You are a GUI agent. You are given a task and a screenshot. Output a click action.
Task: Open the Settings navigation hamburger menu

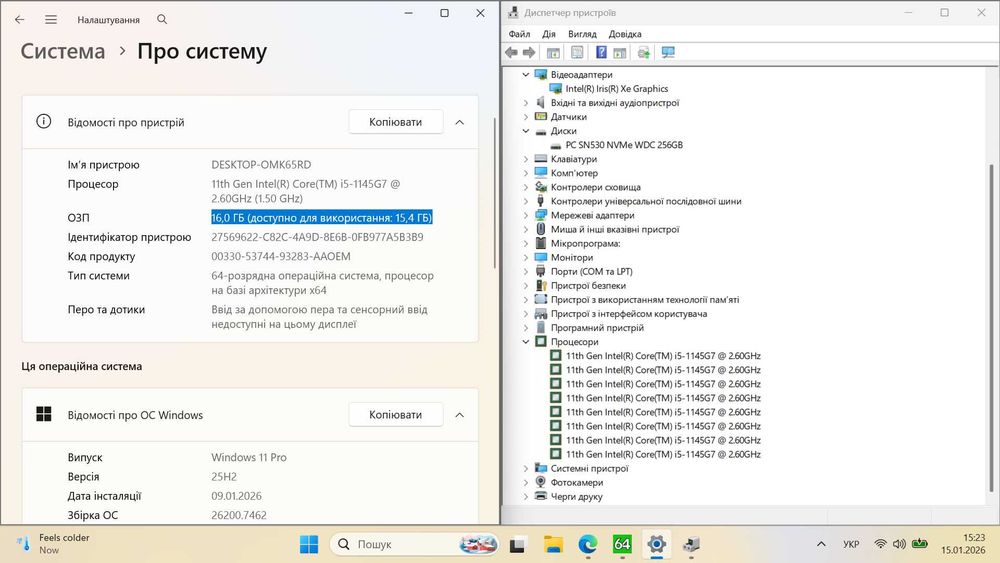(51, 20)
